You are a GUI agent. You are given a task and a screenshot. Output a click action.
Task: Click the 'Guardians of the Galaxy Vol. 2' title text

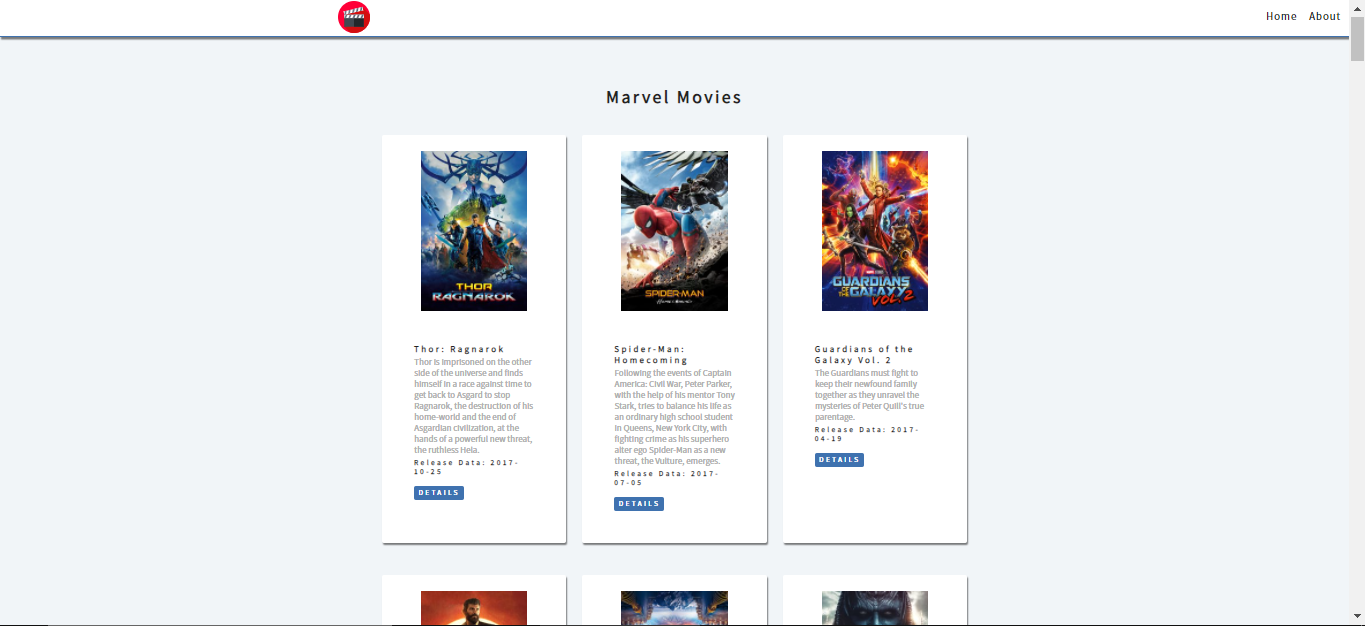(864, 355)
